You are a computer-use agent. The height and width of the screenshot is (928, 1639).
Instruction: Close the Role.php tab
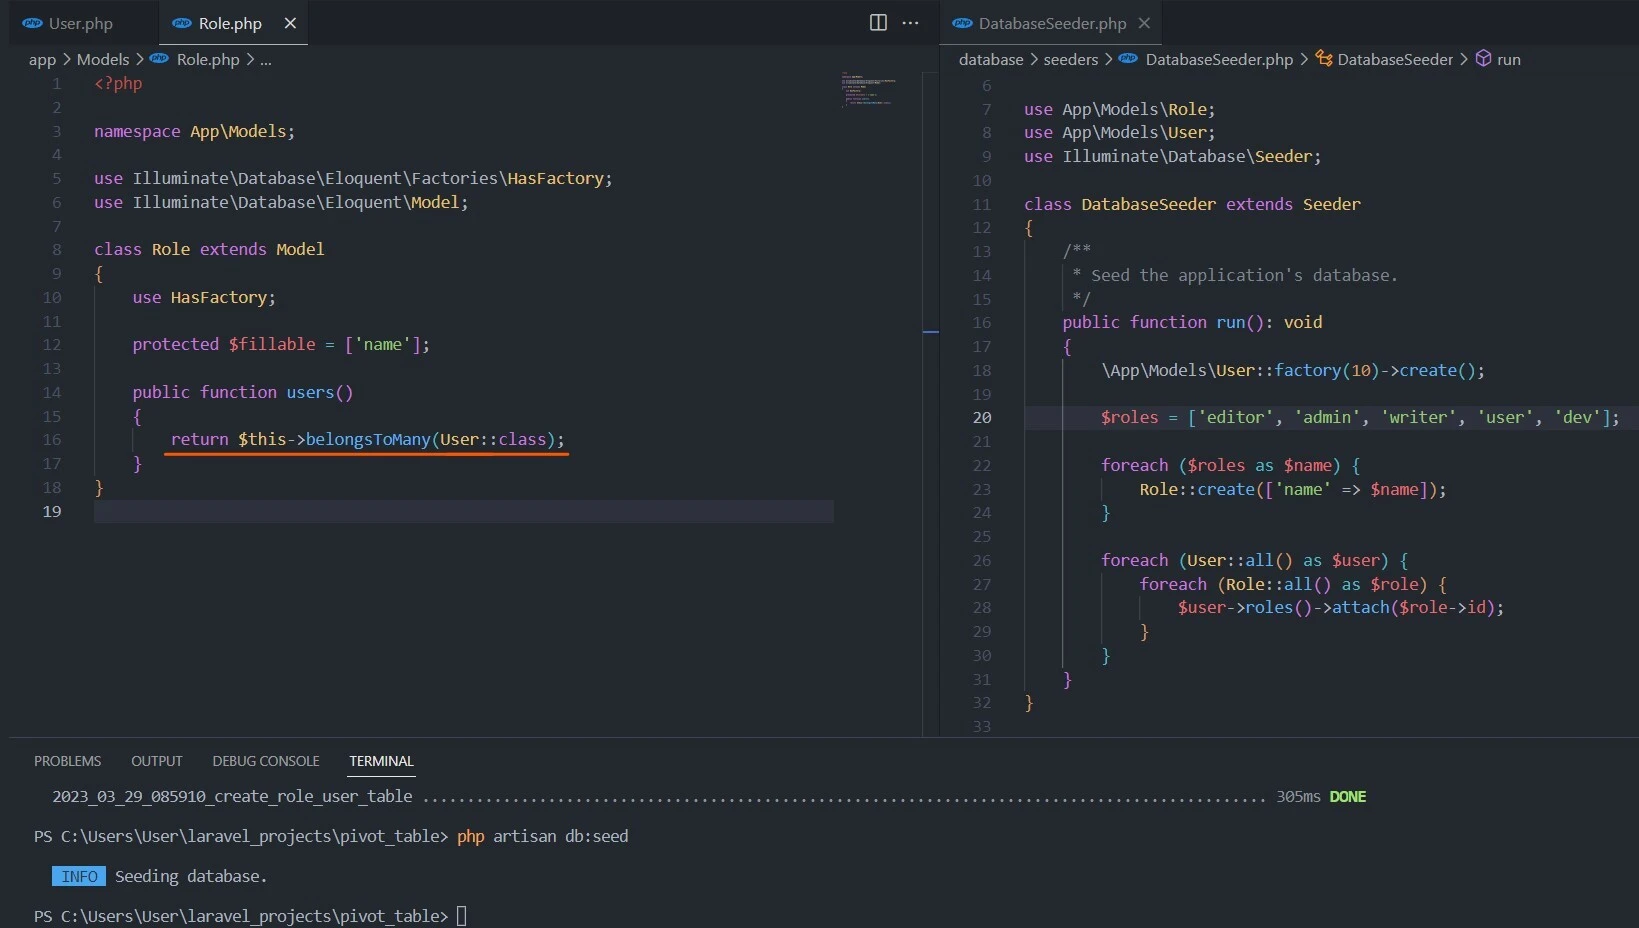tap(290, 23)
